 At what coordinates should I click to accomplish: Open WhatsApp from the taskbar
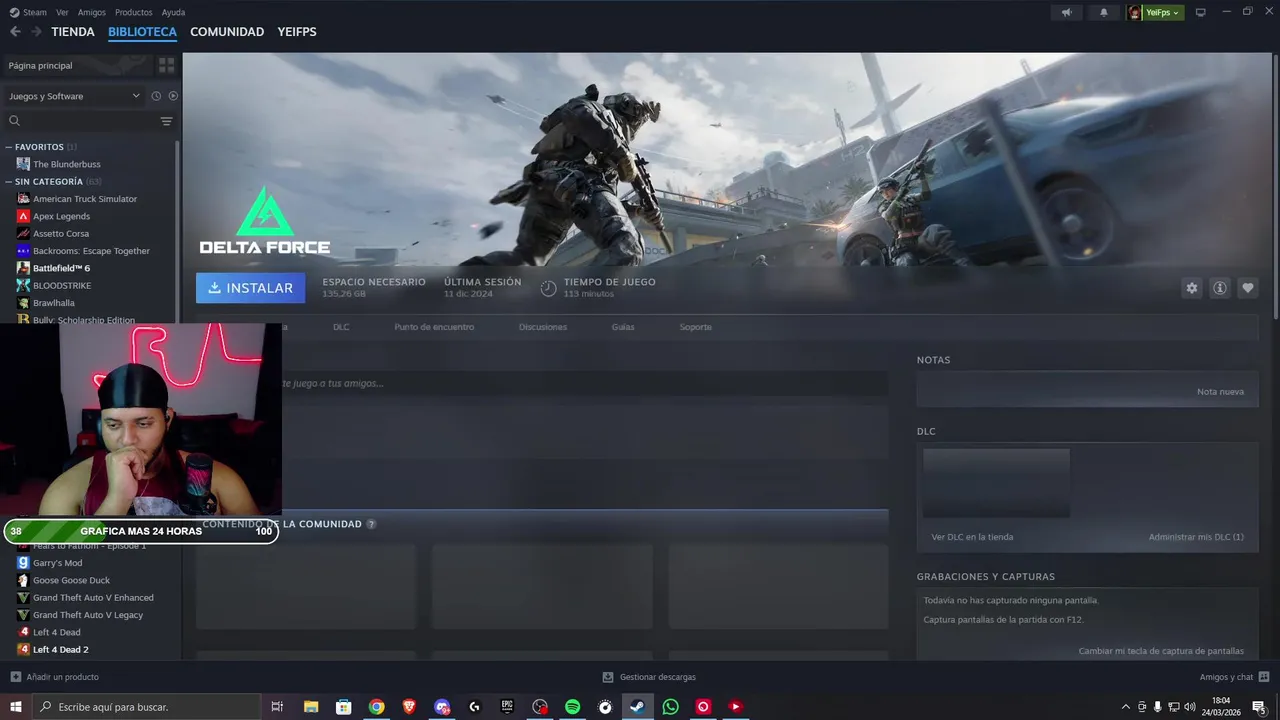click(670, 707)
